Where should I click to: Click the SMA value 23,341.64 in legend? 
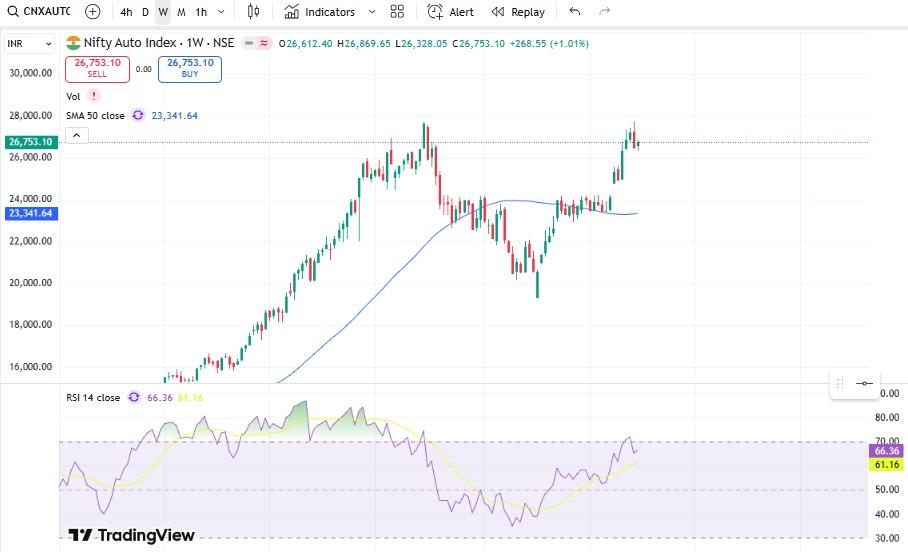[174, 116]
